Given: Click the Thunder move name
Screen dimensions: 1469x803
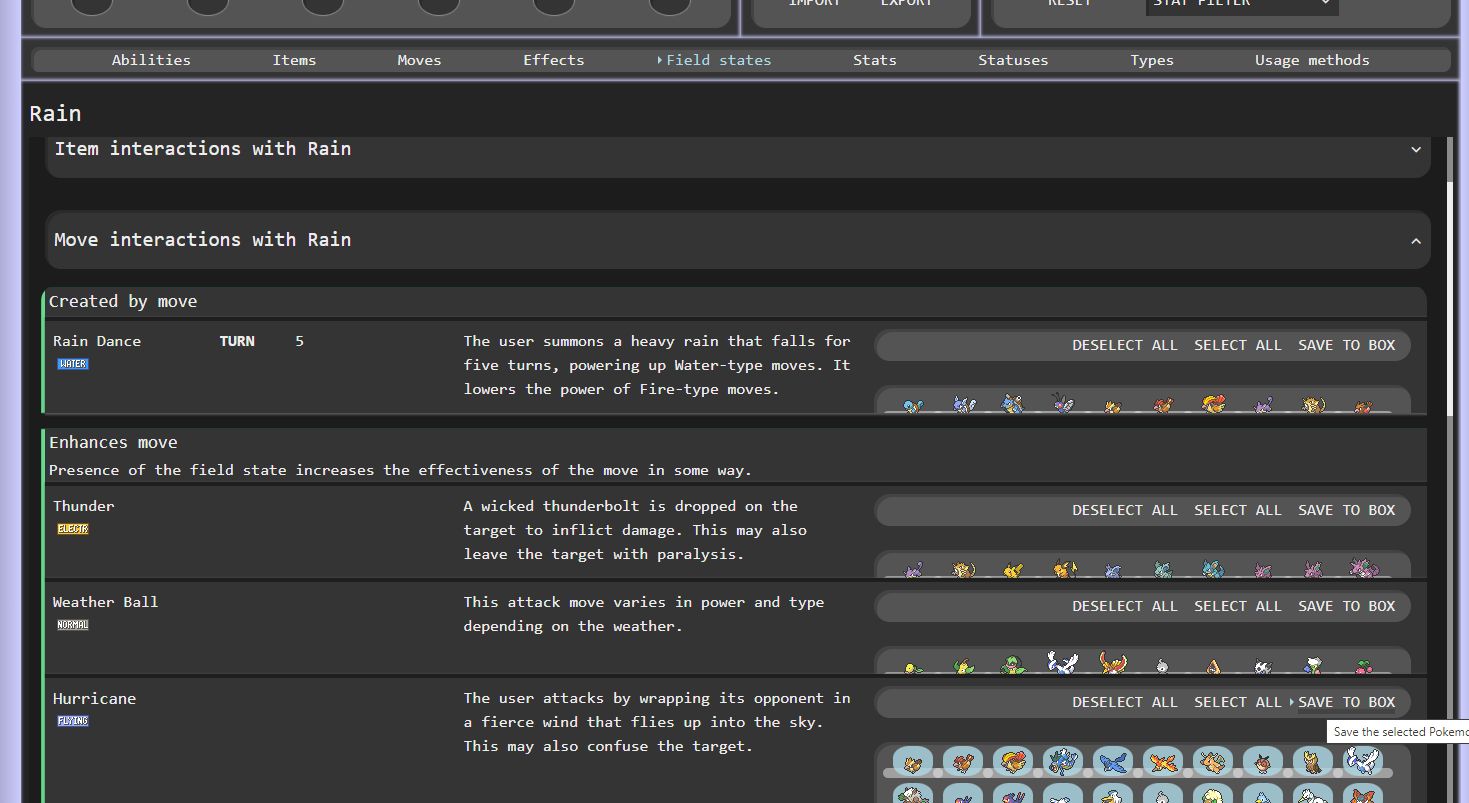Looking at the screenshot, I should 84,506.
